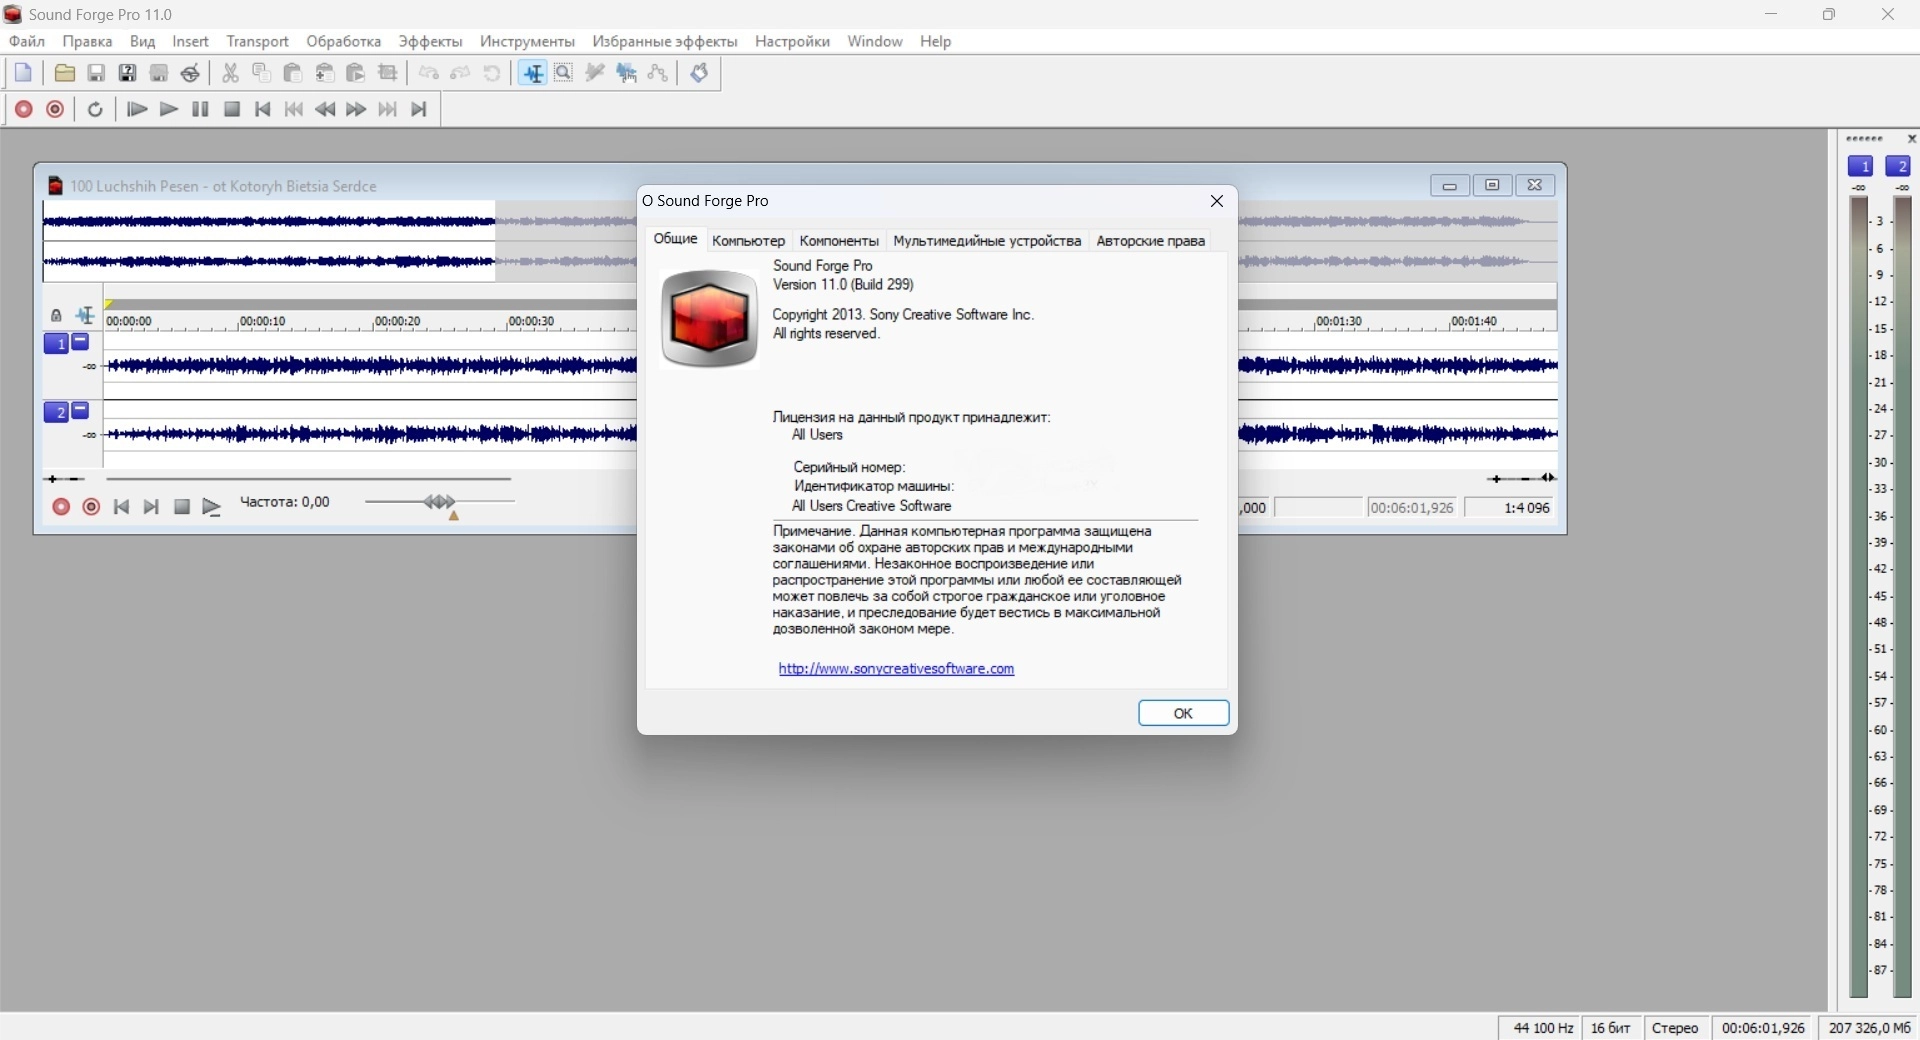Copy the selection using the Copy icon

coord(262,73)
